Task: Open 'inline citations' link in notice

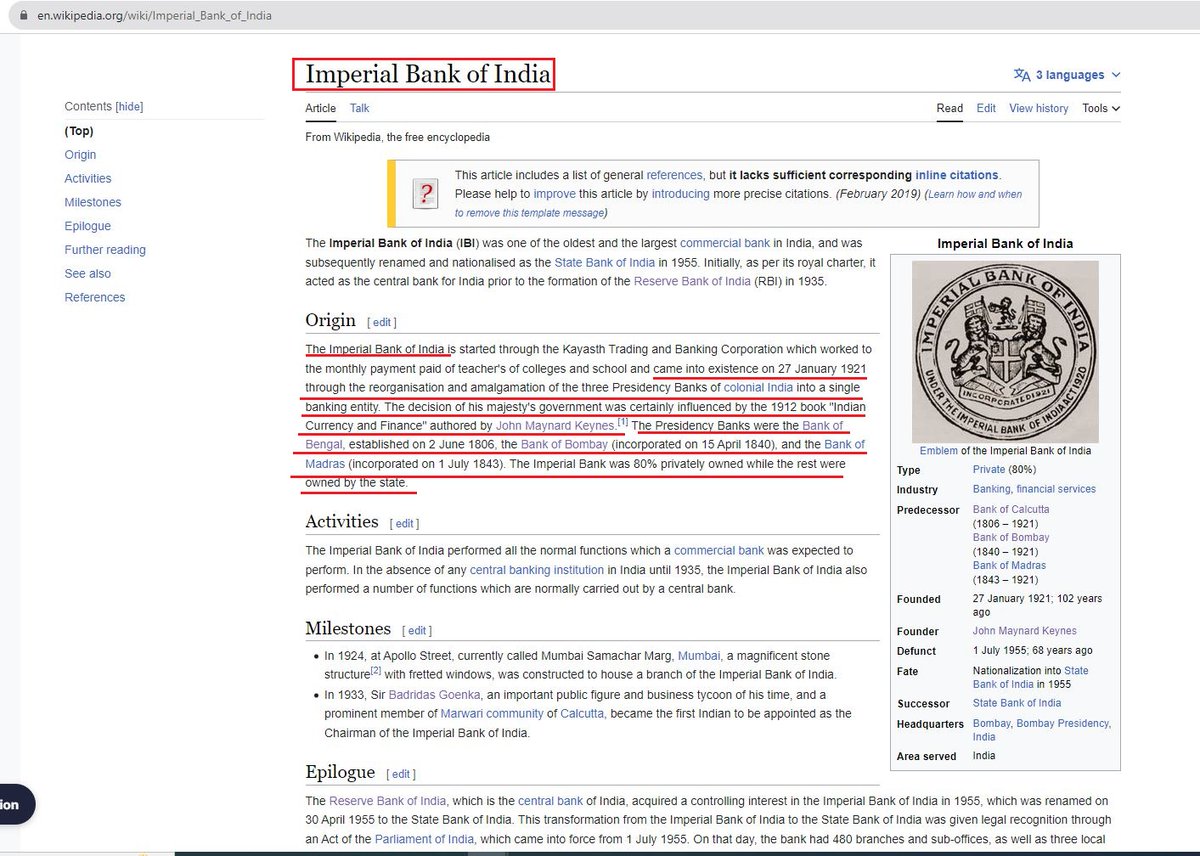Action: click(x=957, y=175)
